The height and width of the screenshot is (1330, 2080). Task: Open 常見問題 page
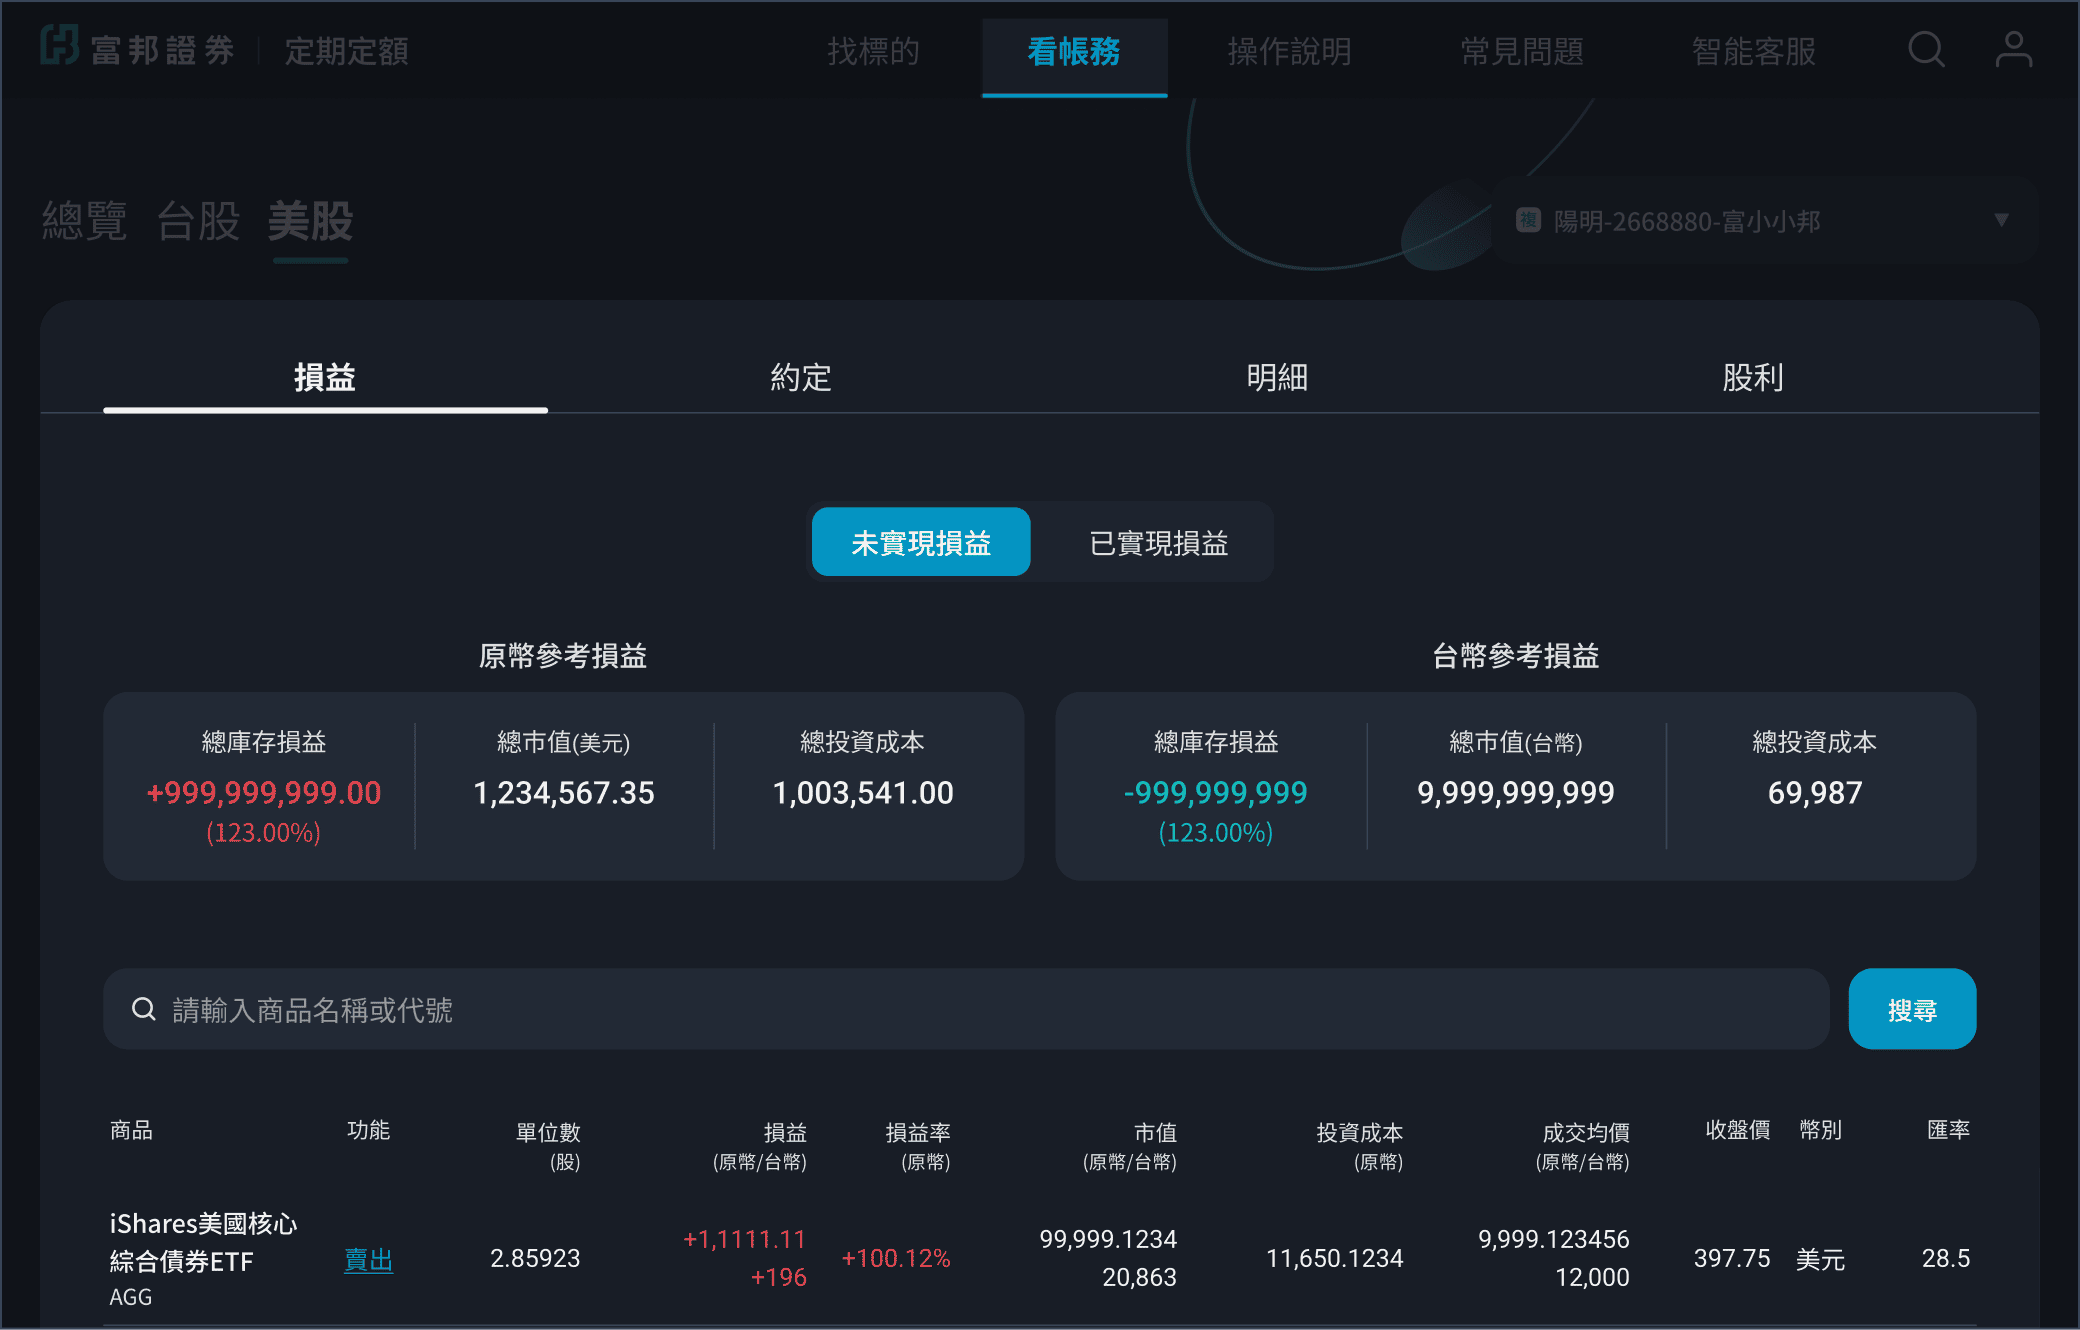(1521, 51)
